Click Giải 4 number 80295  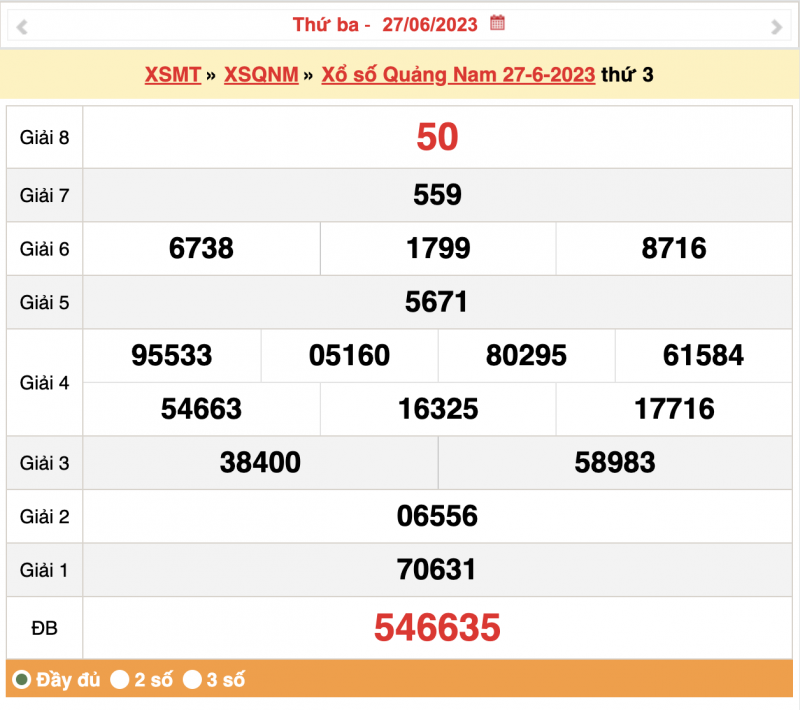[x=526, y=355]
